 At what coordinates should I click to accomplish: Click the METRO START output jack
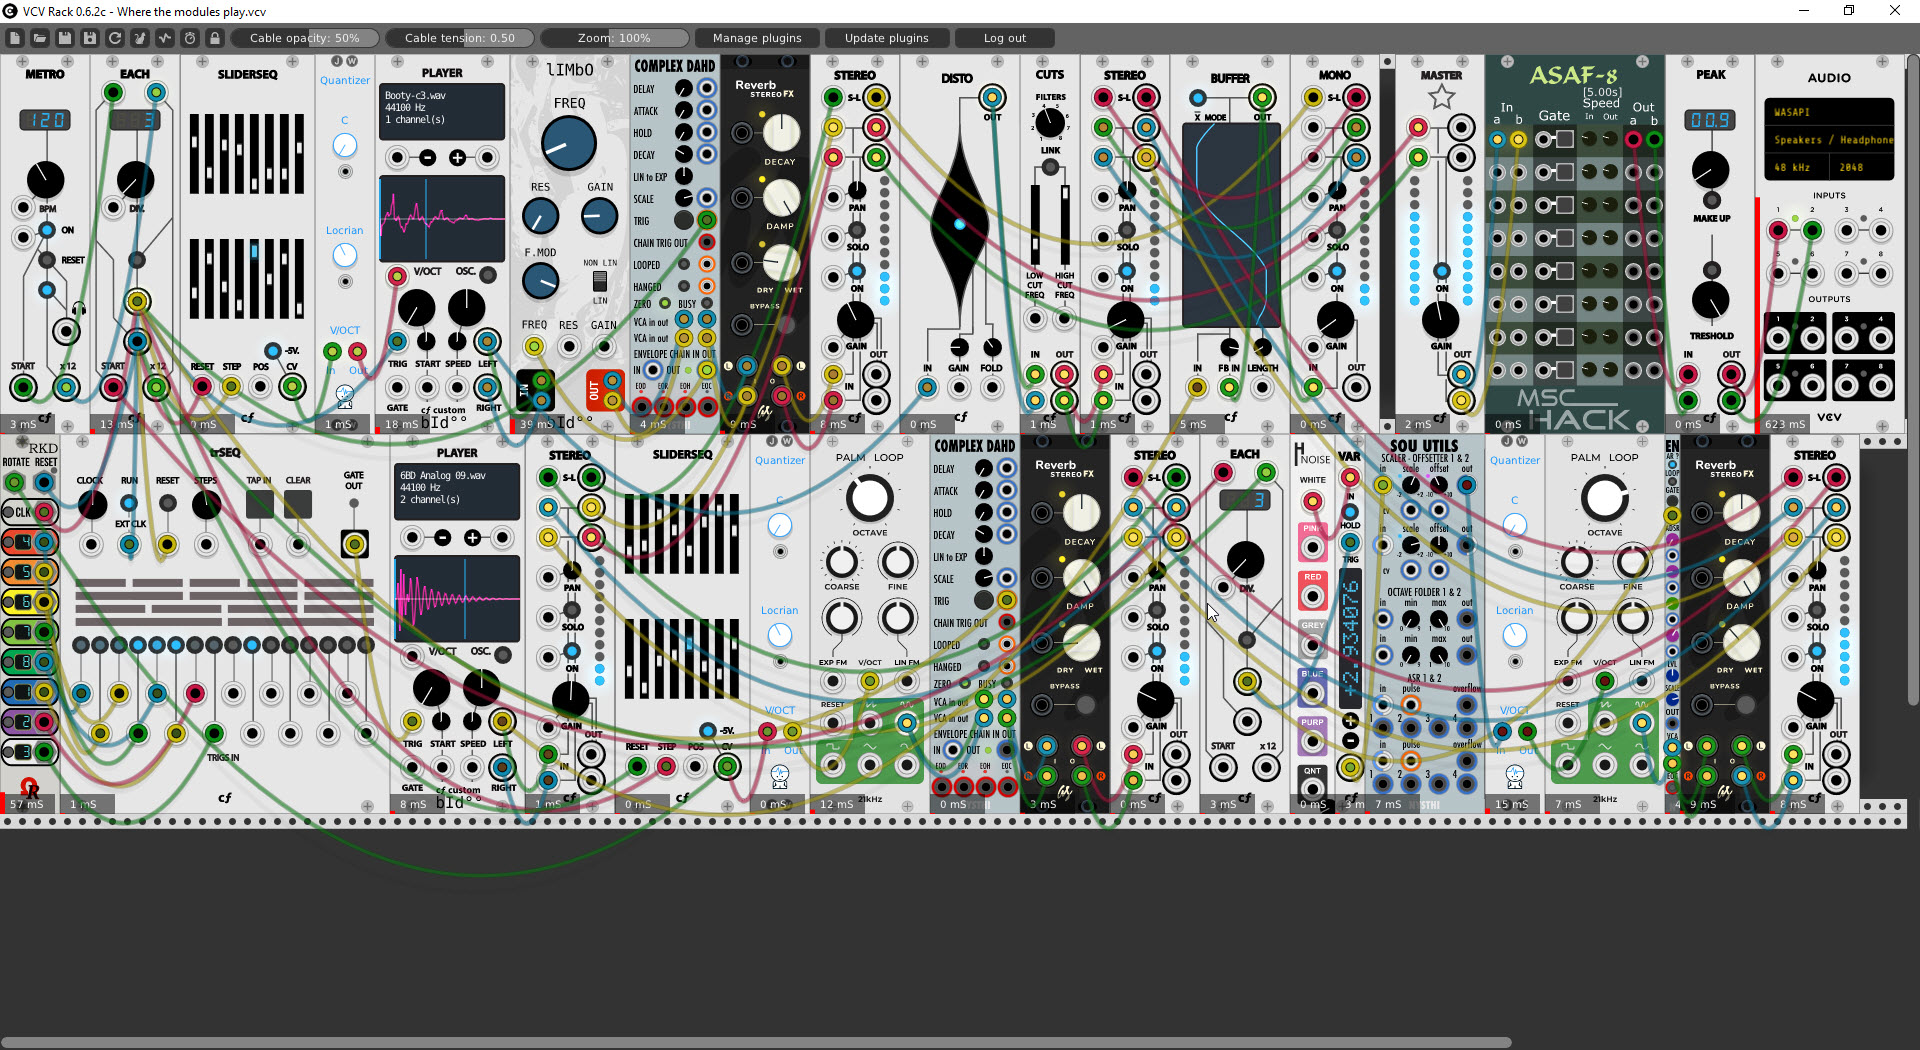point(23,387)
